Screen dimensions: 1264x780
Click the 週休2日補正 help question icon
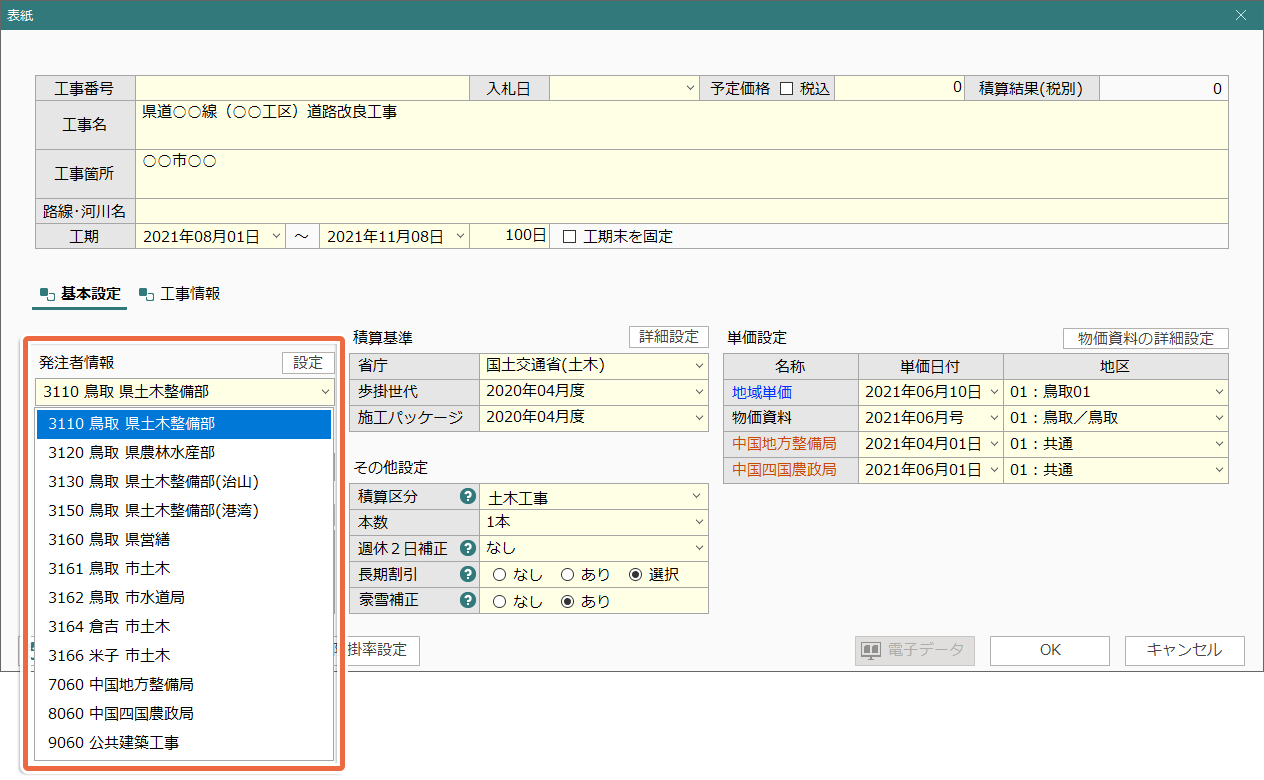point(466,548)
